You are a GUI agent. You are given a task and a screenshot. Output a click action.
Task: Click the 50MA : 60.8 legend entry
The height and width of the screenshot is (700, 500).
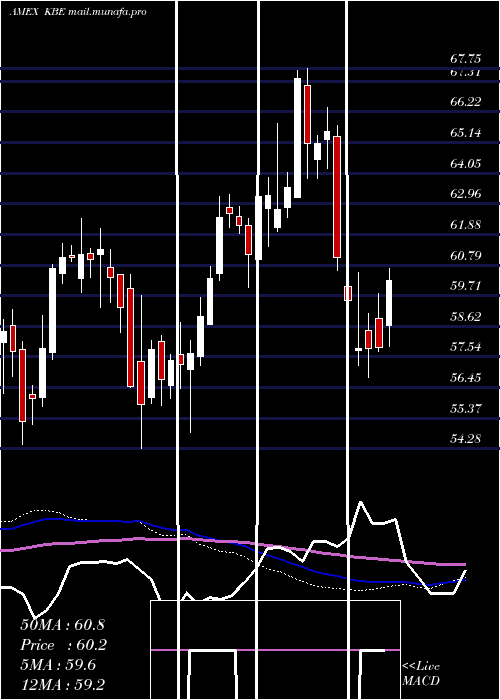(62, 625)
